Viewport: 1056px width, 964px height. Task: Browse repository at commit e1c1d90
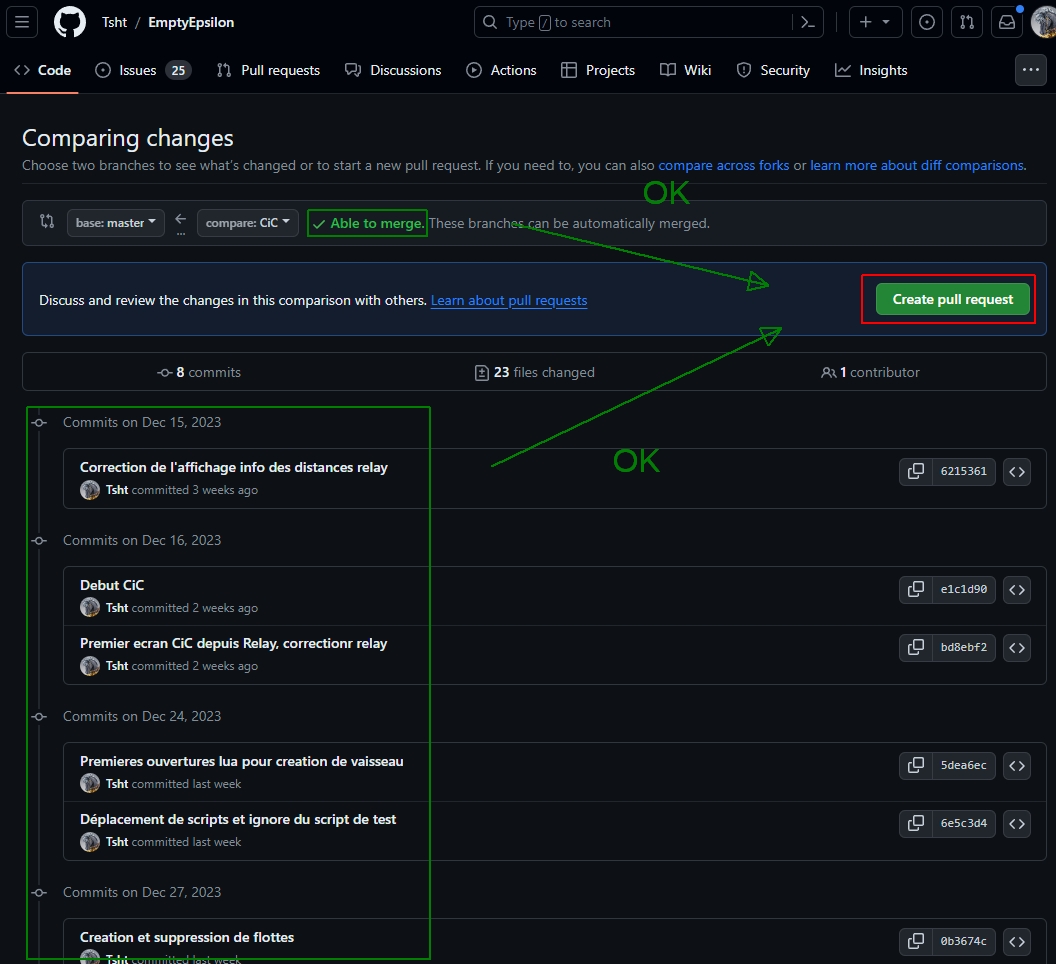coord(1017,589)
